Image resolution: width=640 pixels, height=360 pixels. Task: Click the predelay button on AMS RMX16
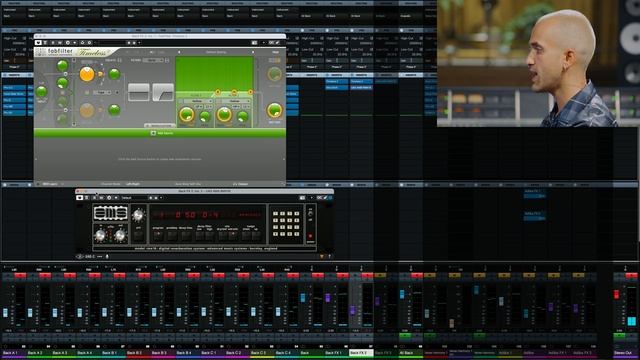(x=172, y=235)
